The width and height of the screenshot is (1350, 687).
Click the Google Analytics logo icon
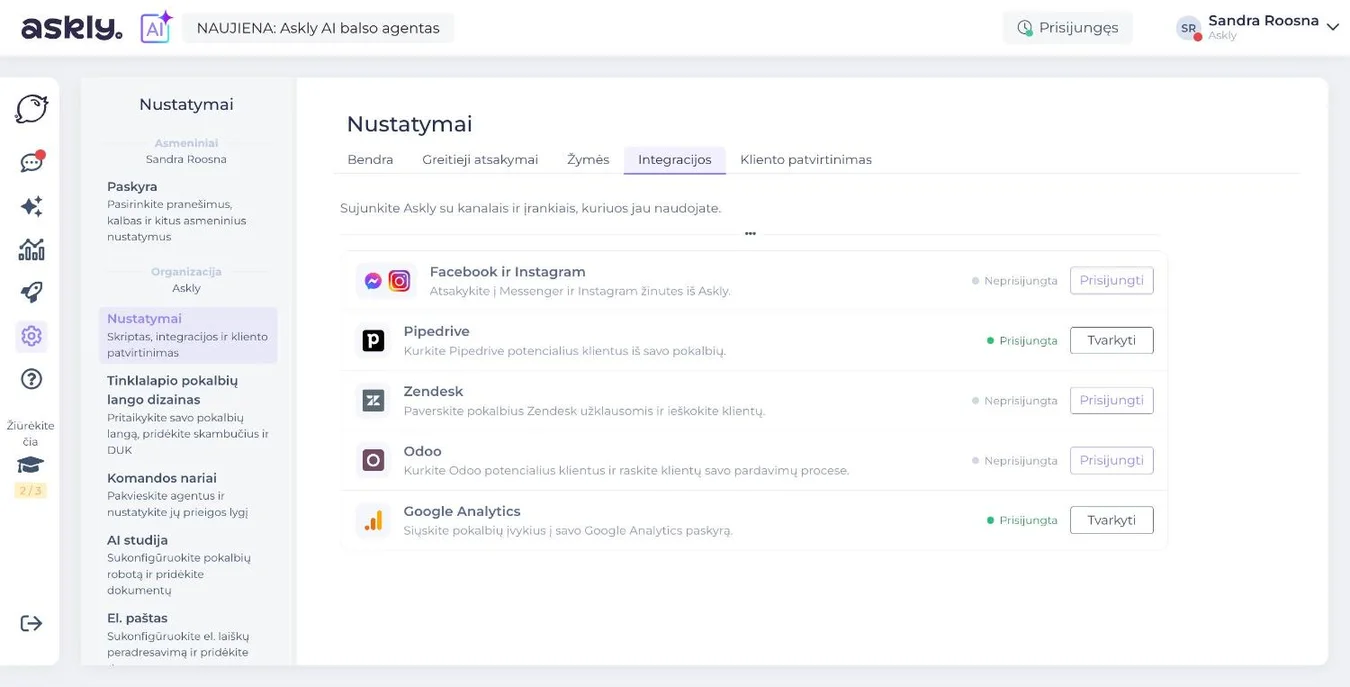pos(373,520)
